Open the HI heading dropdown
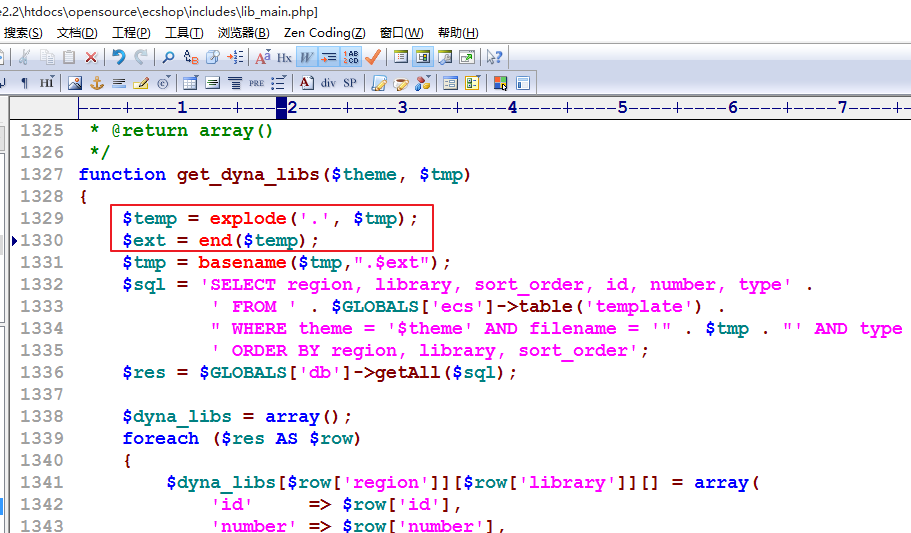This screenshot has width=911, height=533. 47,83
